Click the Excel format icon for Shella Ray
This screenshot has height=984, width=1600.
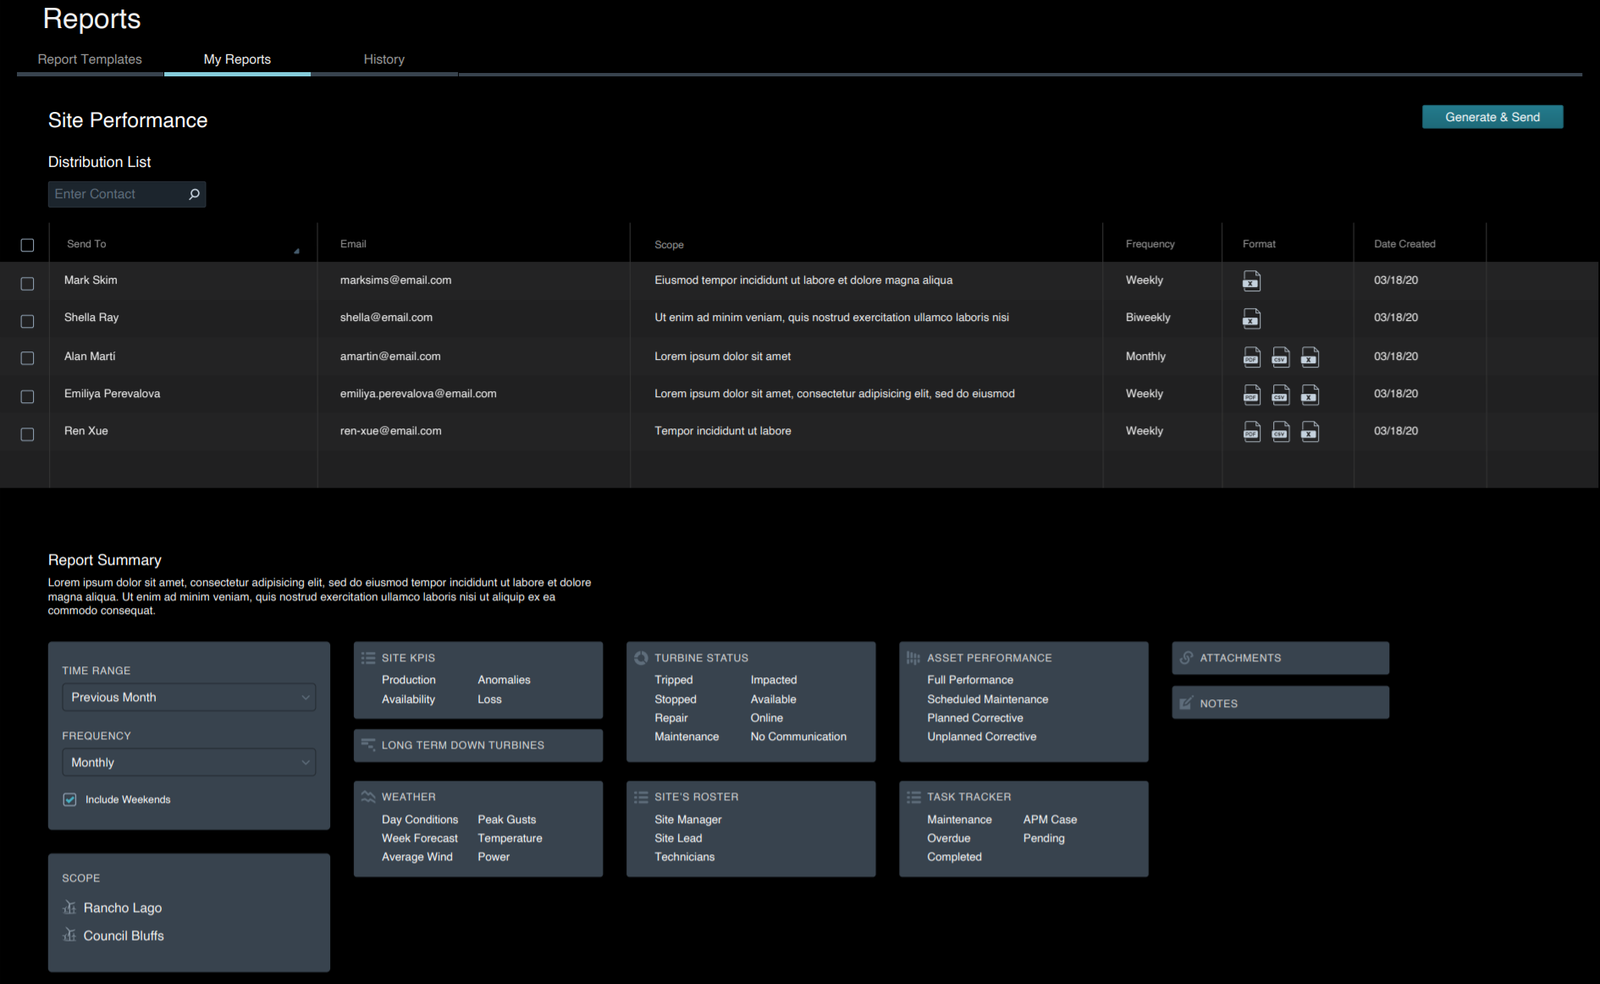tap(1251, 319)
